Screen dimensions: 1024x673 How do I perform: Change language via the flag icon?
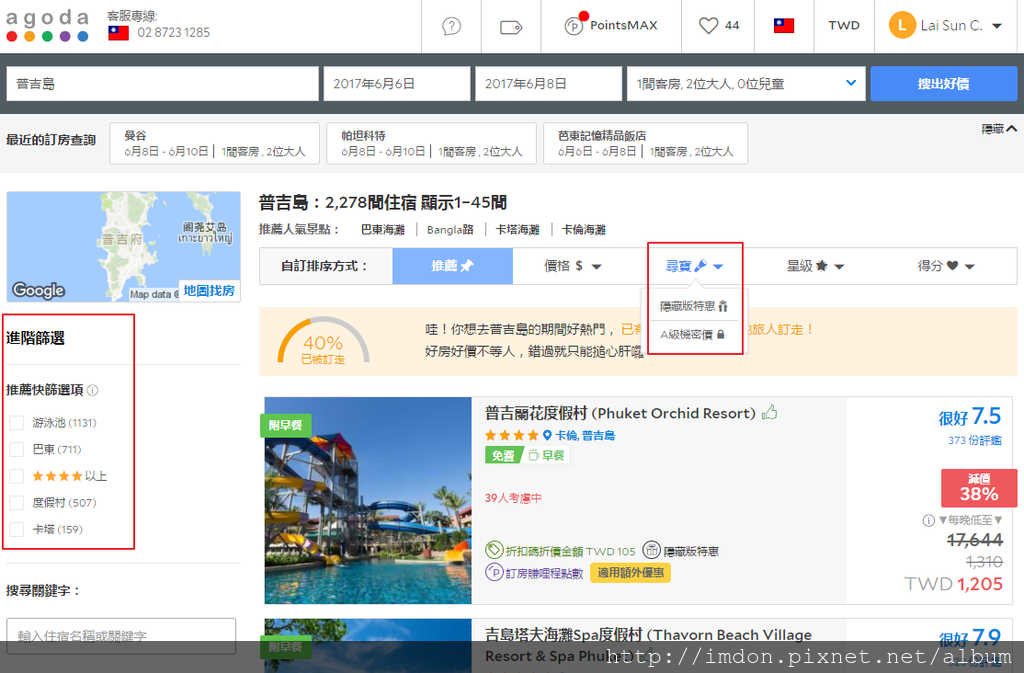pos(784,25)
